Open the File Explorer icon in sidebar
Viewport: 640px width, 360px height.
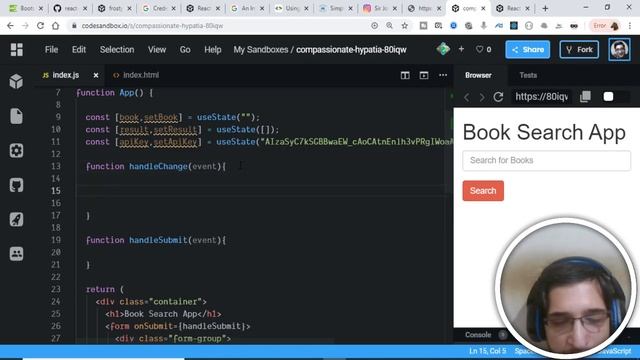(16, 116)
